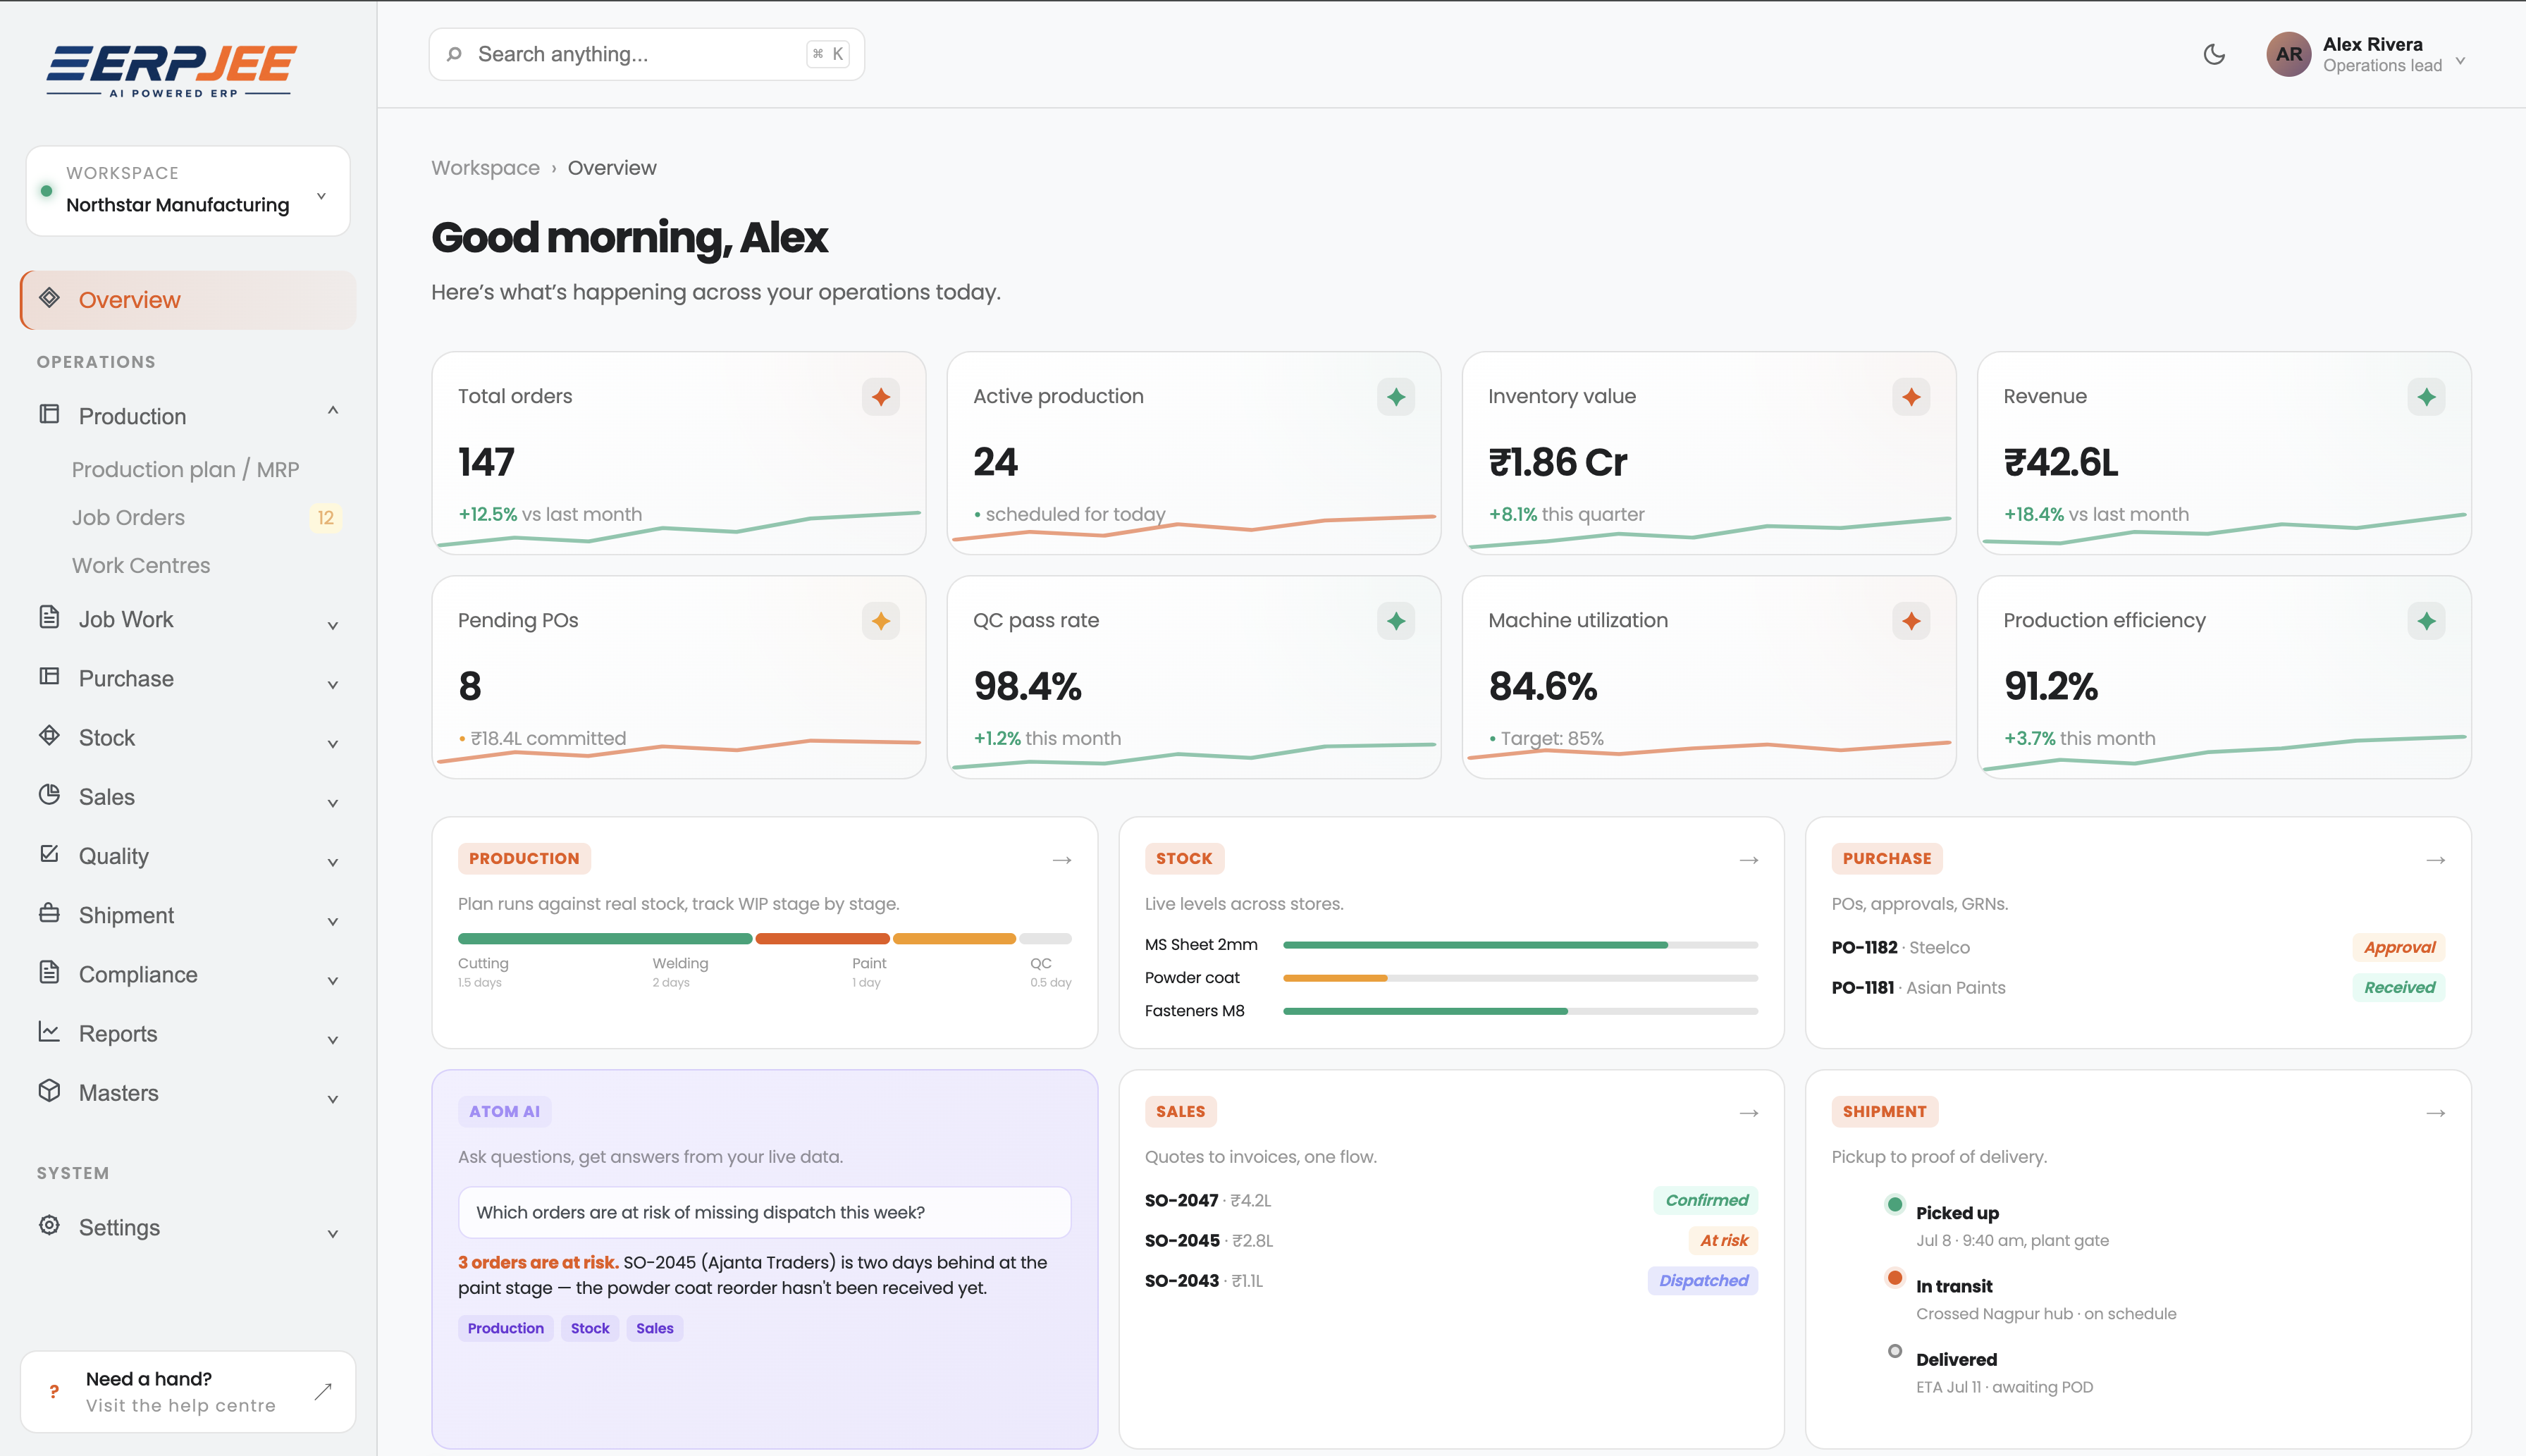Viewport: 2526px width, 1456px height.
Task: Click the SO-2043 Dispatched badge
Action: [x=1703, y=1280]
